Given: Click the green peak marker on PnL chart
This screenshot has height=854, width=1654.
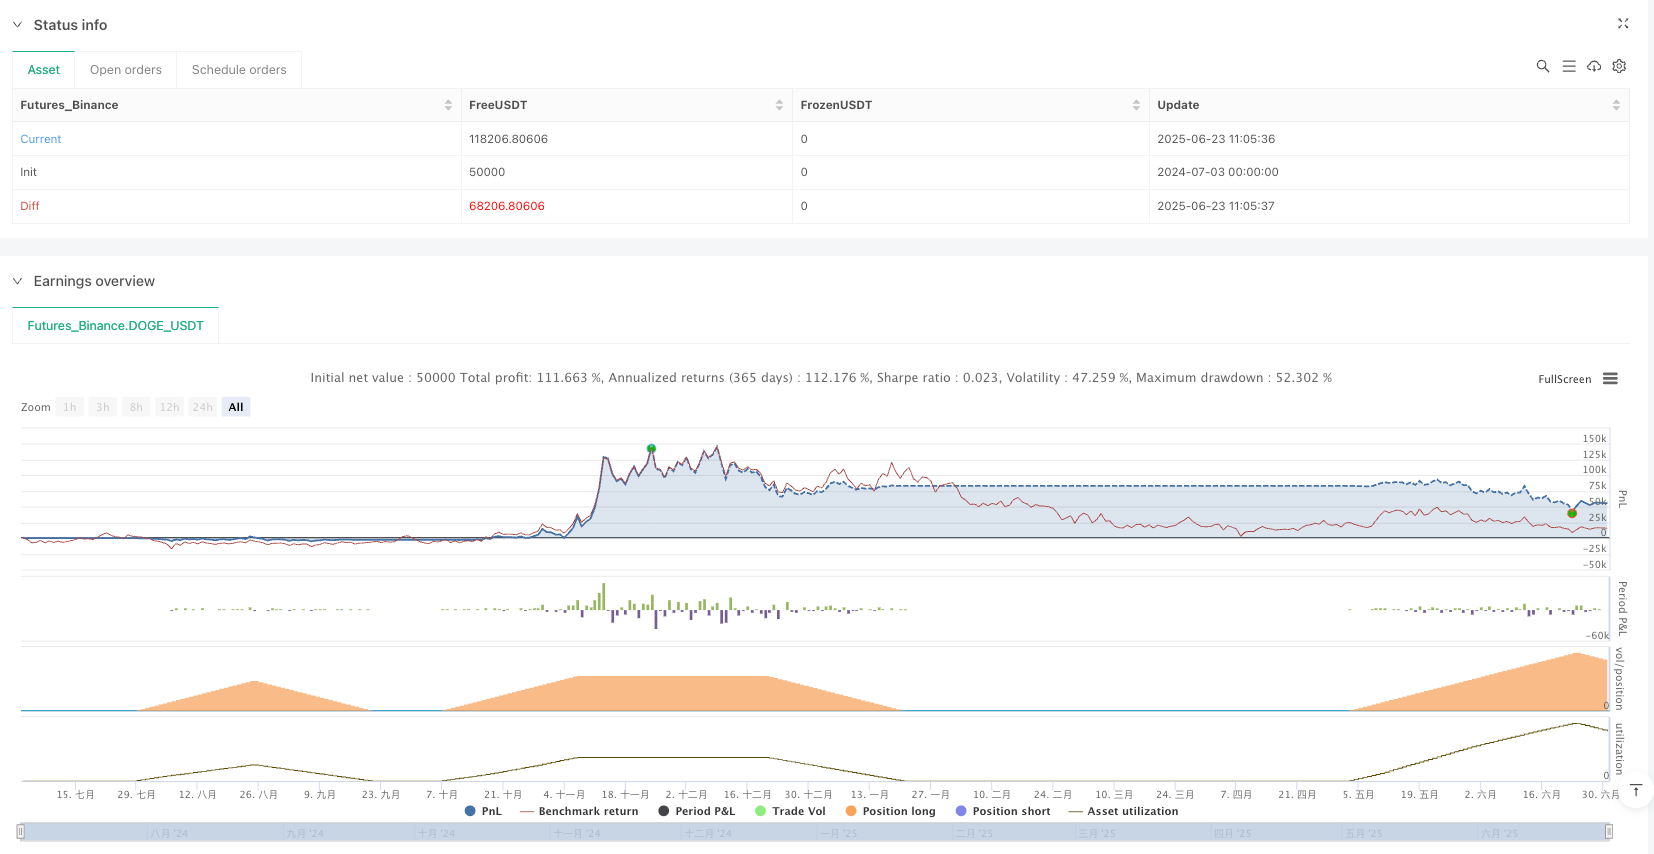Looking at the screenshot, I should point(651,448).
